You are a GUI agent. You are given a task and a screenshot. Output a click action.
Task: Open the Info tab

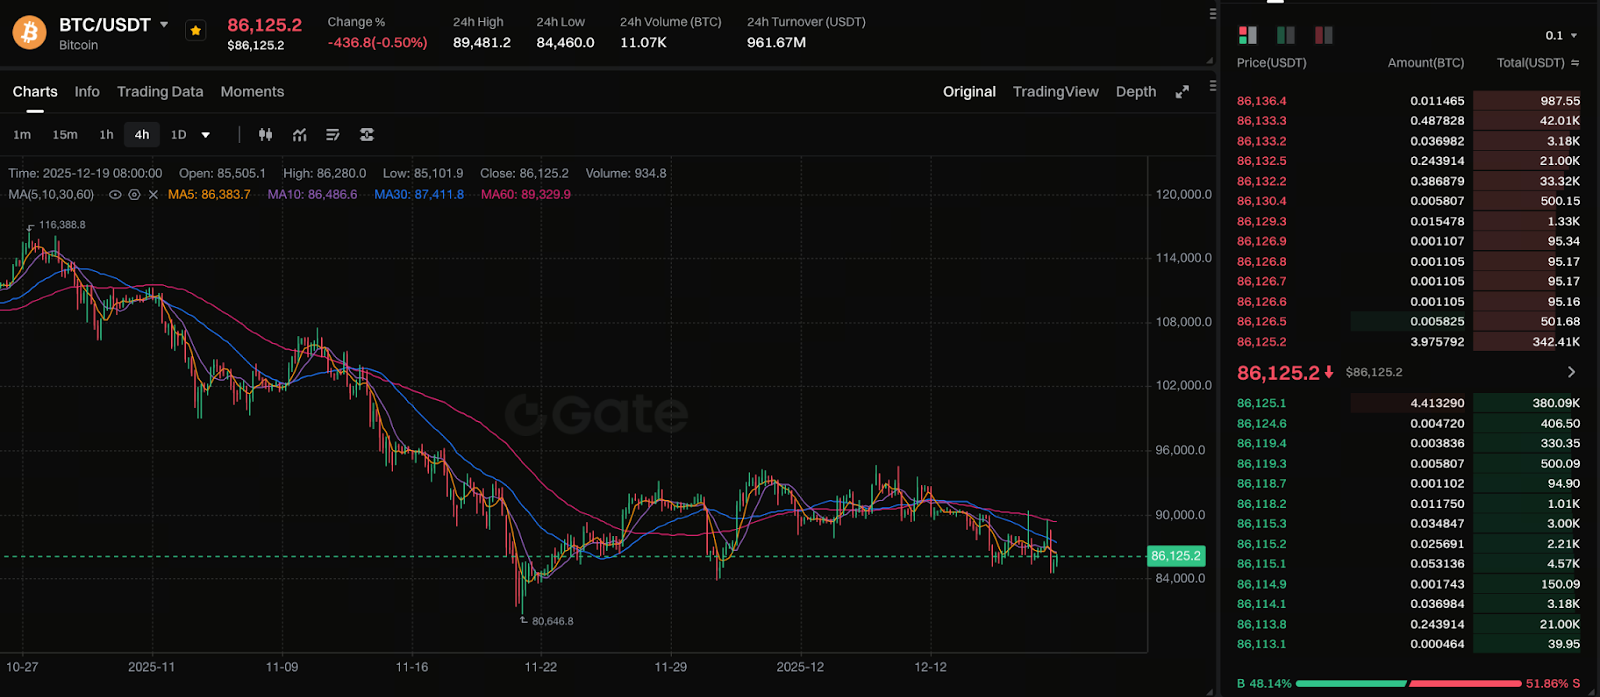pyautogui.click(x=87, y=91)
